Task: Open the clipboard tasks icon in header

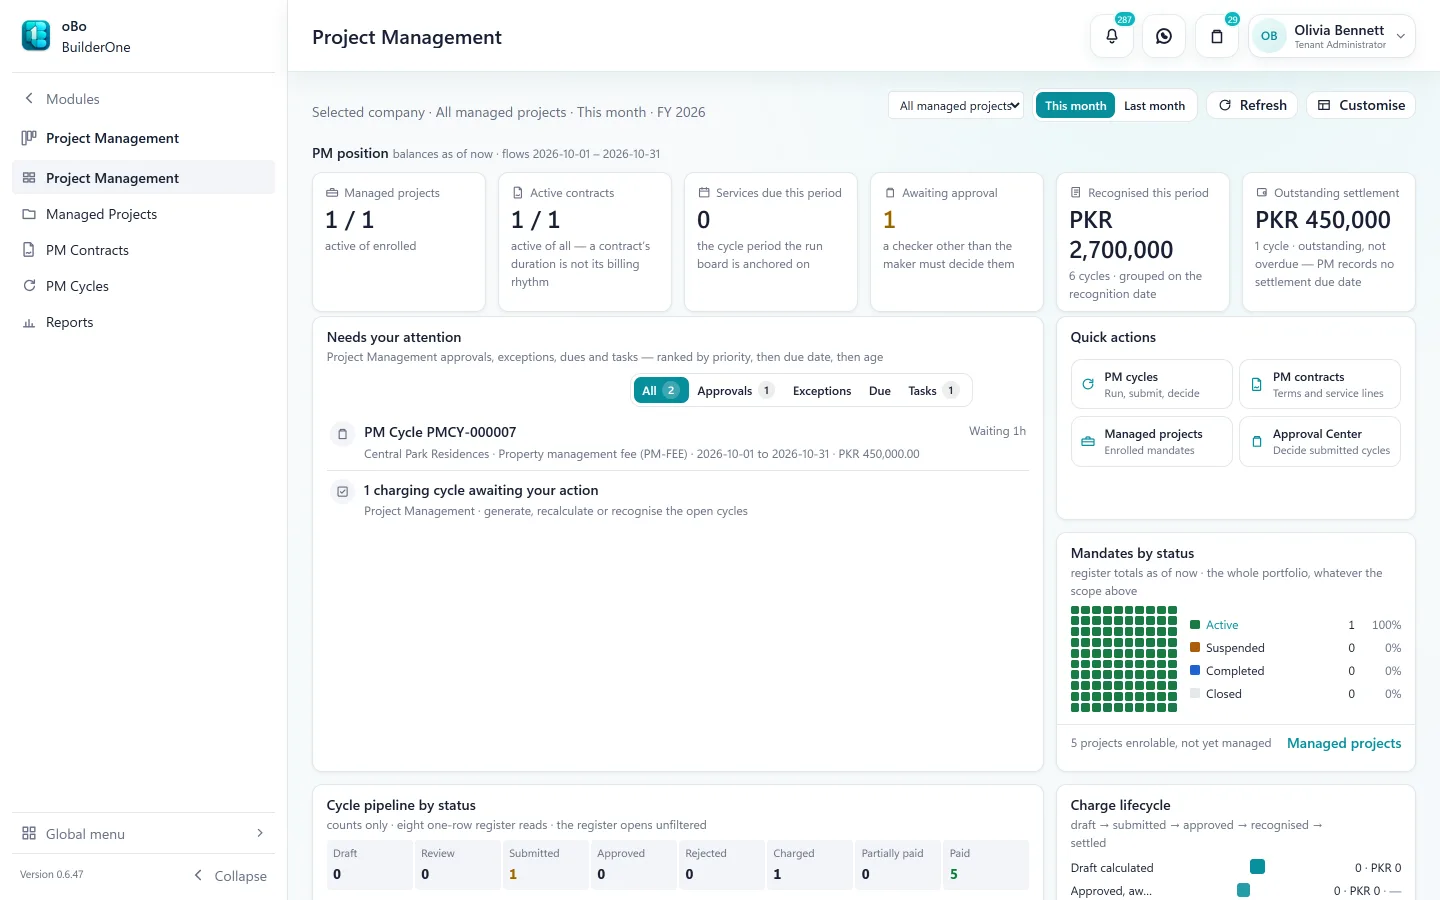Action: (x=1217, y=36)
